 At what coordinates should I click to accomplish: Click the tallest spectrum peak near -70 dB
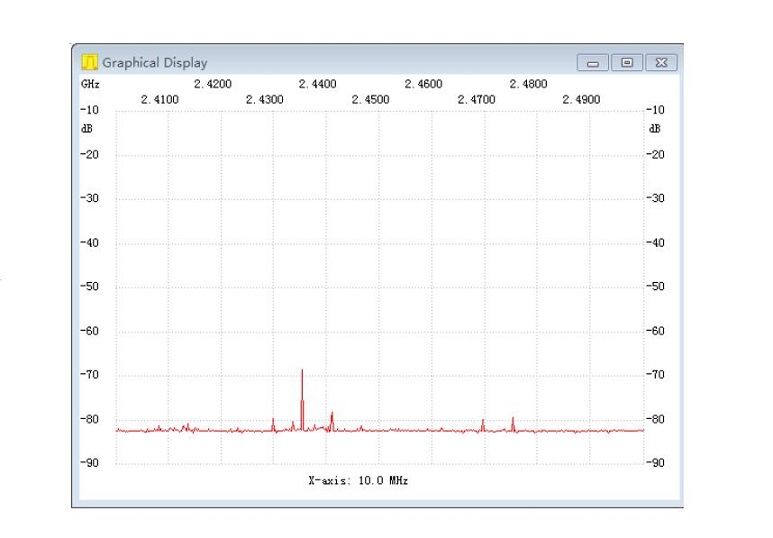click(x=302, y=399)
